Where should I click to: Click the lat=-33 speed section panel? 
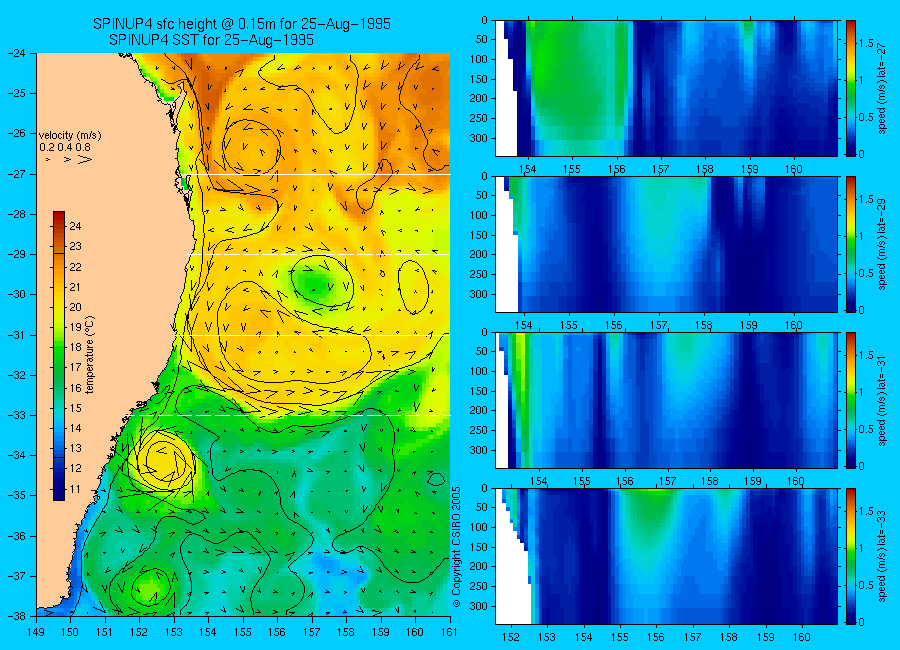pyautogui.click(x=666, y=556)
